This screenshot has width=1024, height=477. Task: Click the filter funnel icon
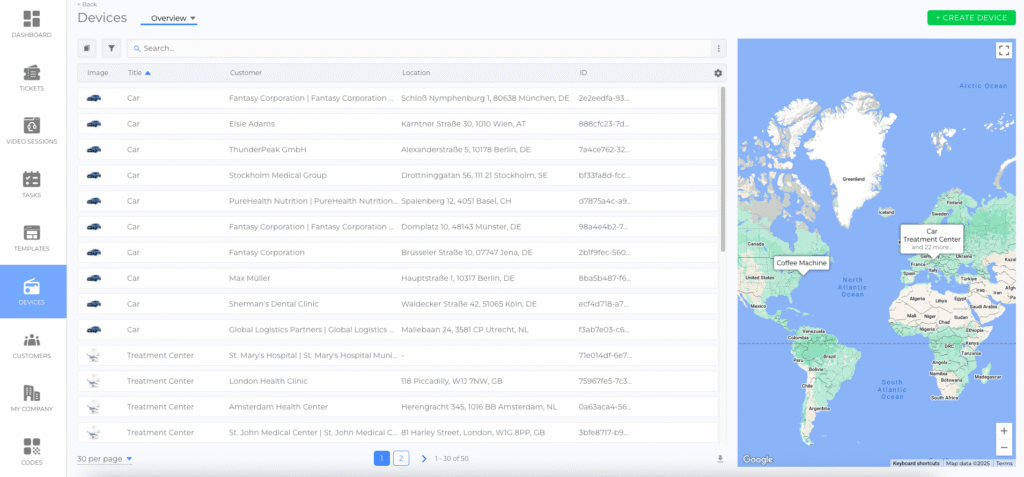tap(111, 48)
